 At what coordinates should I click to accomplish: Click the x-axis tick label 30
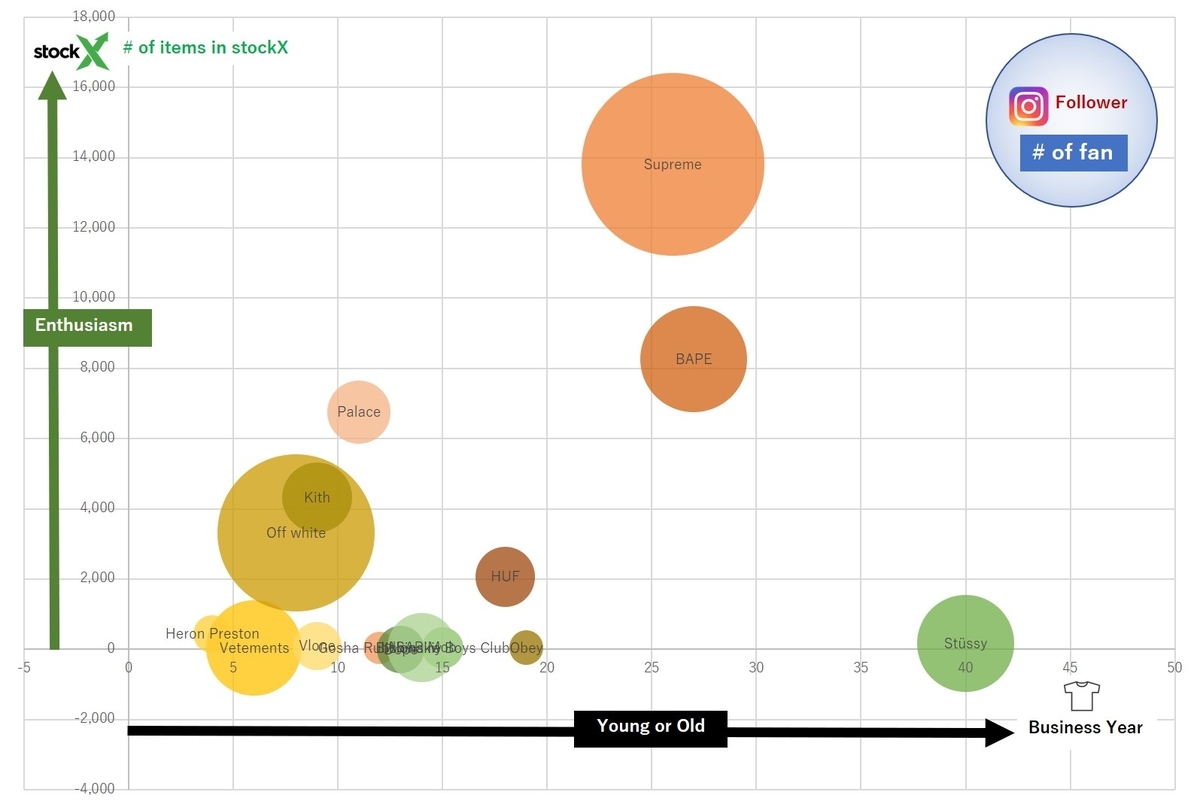[x=757, y=667]
